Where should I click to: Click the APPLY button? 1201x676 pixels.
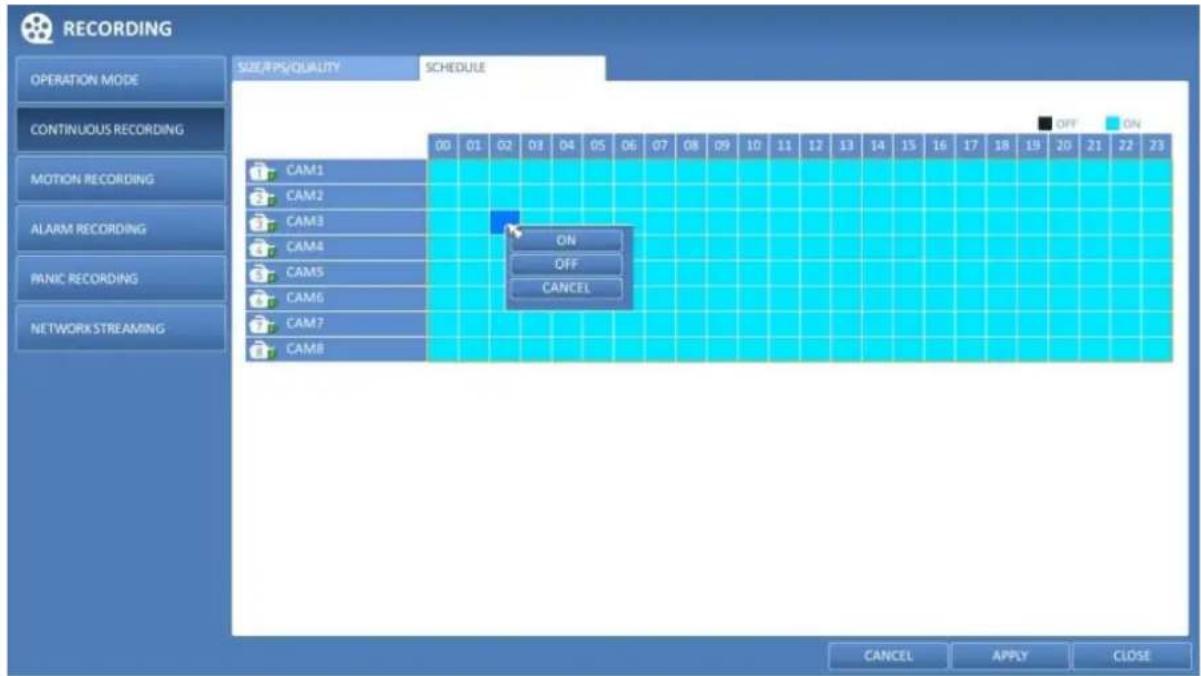pos(1009,656)
